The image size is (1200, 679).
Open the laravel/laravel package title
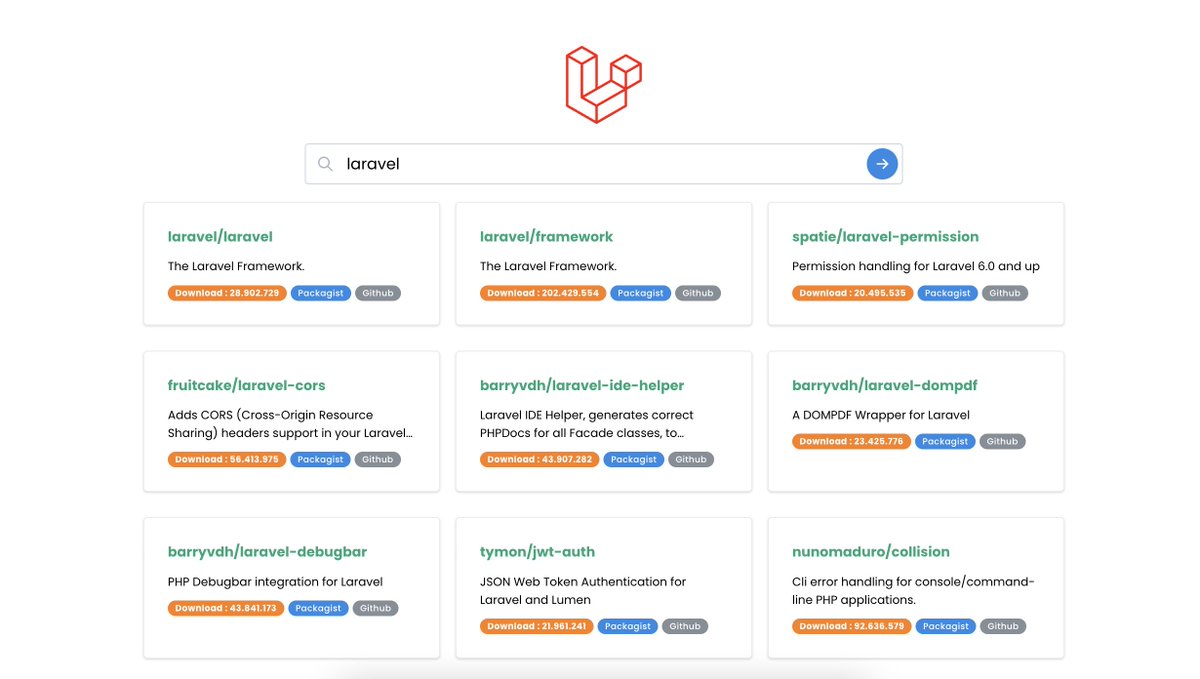(220, 237)
